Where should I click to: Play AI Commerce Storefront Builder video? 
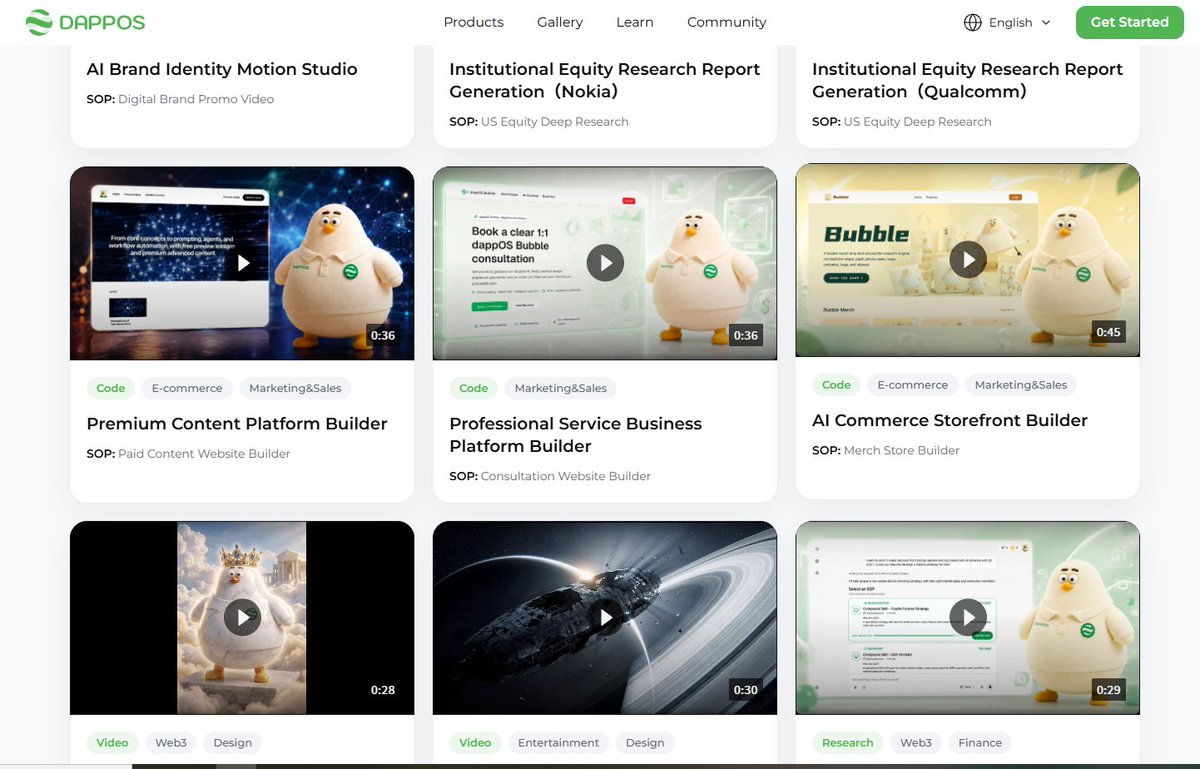968,260
